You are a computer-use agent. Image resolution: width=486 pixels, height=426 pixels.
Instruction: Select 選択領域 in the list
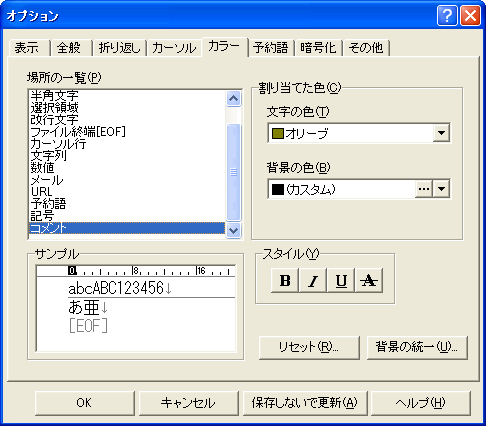coord(127,108)
